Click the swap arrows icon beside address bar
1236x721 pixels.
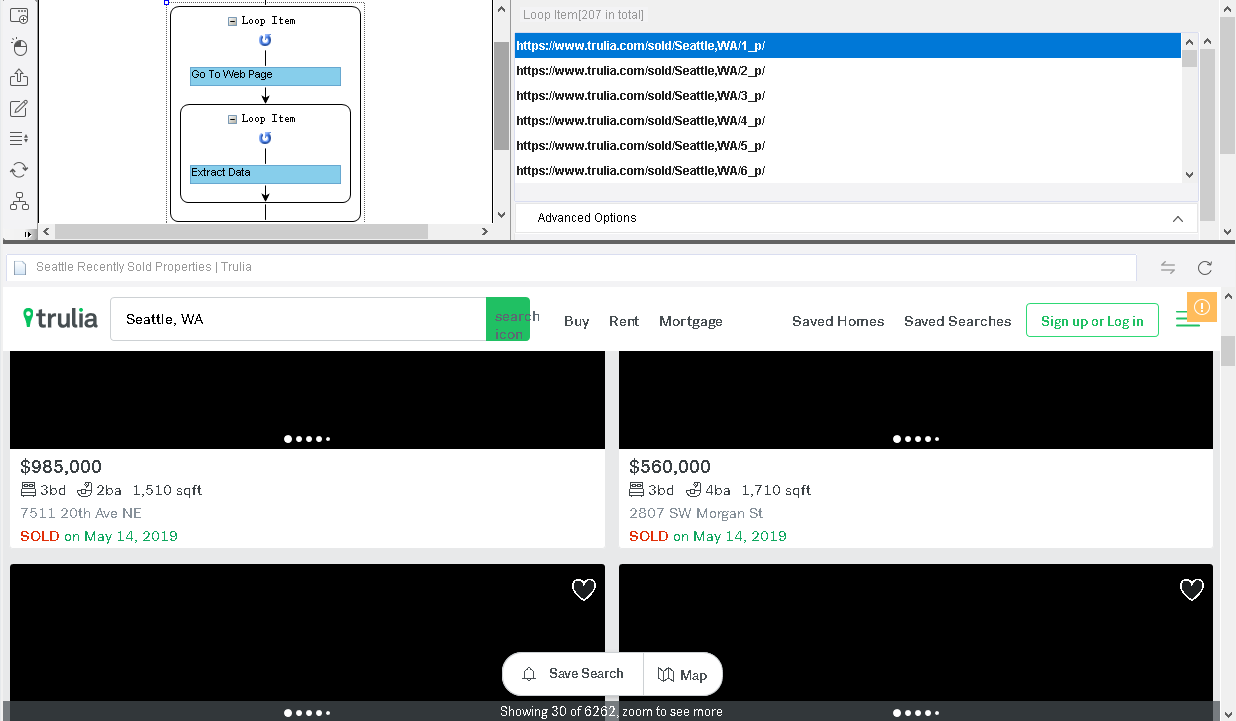[1167, 268]
